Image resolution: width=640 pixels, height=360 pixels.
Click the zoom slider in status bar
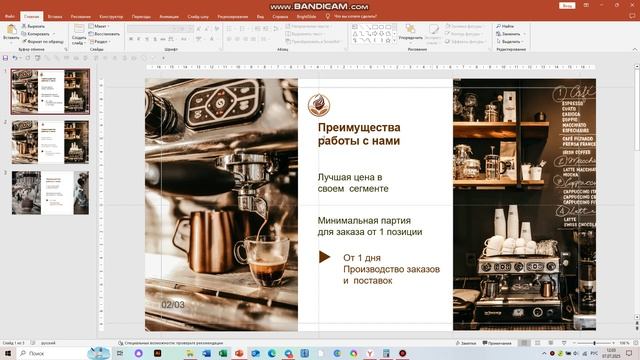tap(594, 343)
